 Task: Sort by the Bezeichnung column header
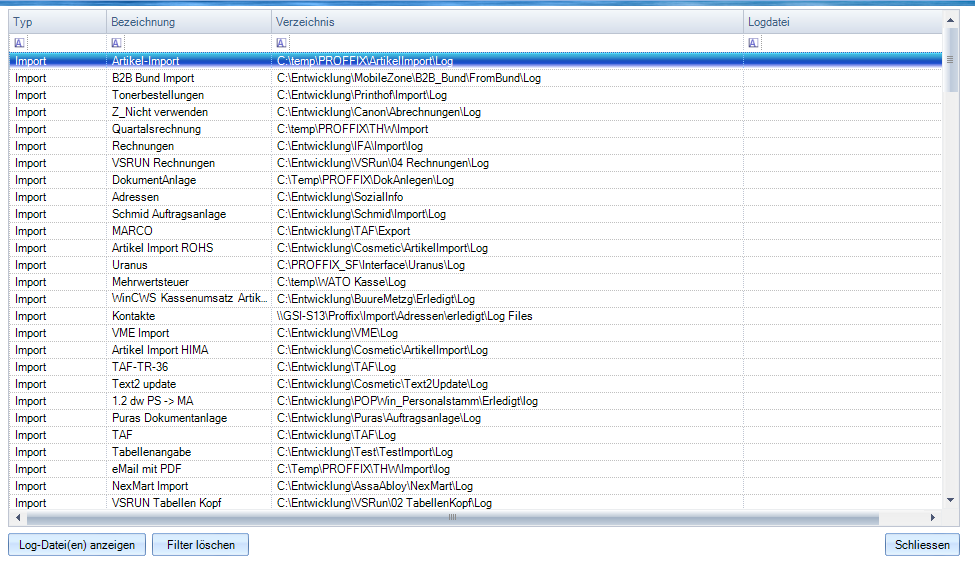(143, 22)
